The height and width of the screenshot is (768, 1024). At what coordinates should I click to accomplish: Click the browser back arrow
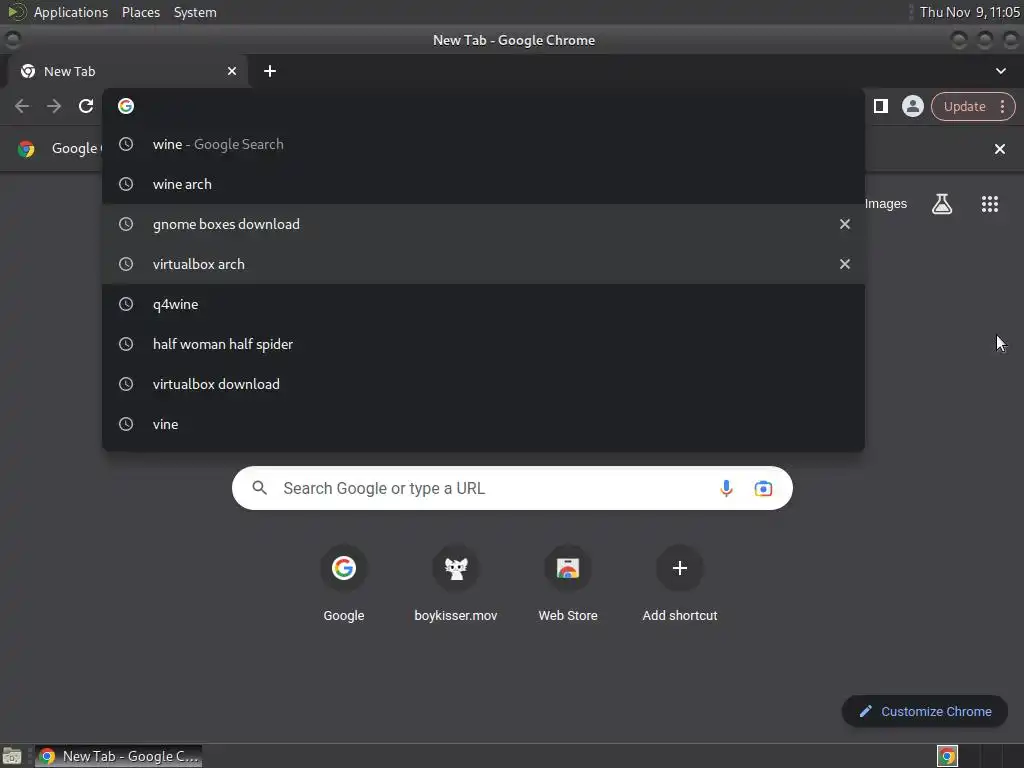pyautogui.click(x=22, y=106)
